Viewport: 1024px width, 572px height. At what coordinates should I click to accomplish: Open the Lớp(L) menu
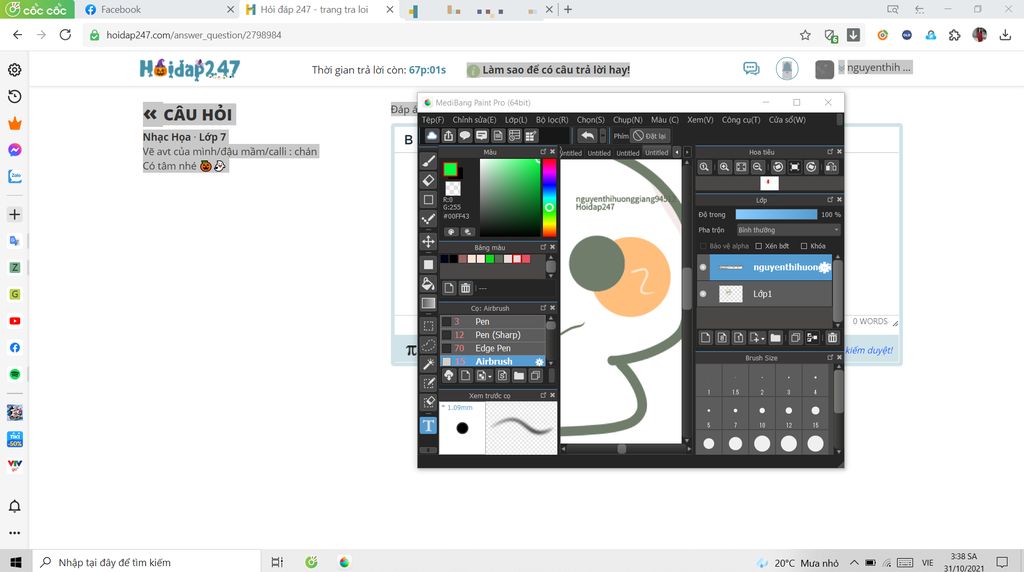tap(516, 120)
